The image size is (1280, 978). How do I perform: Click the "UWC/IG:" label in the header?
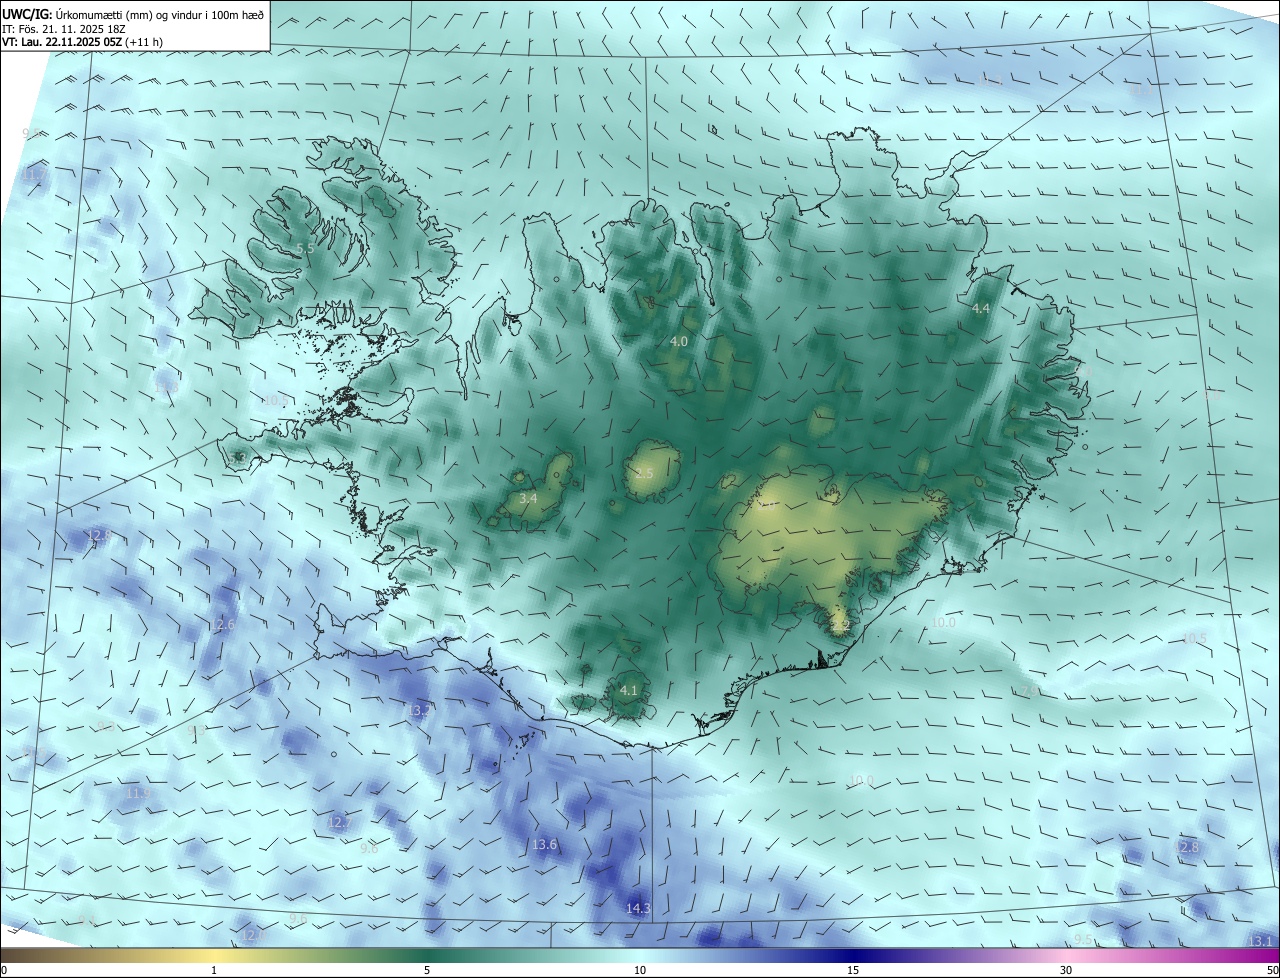tap(27, 14)
